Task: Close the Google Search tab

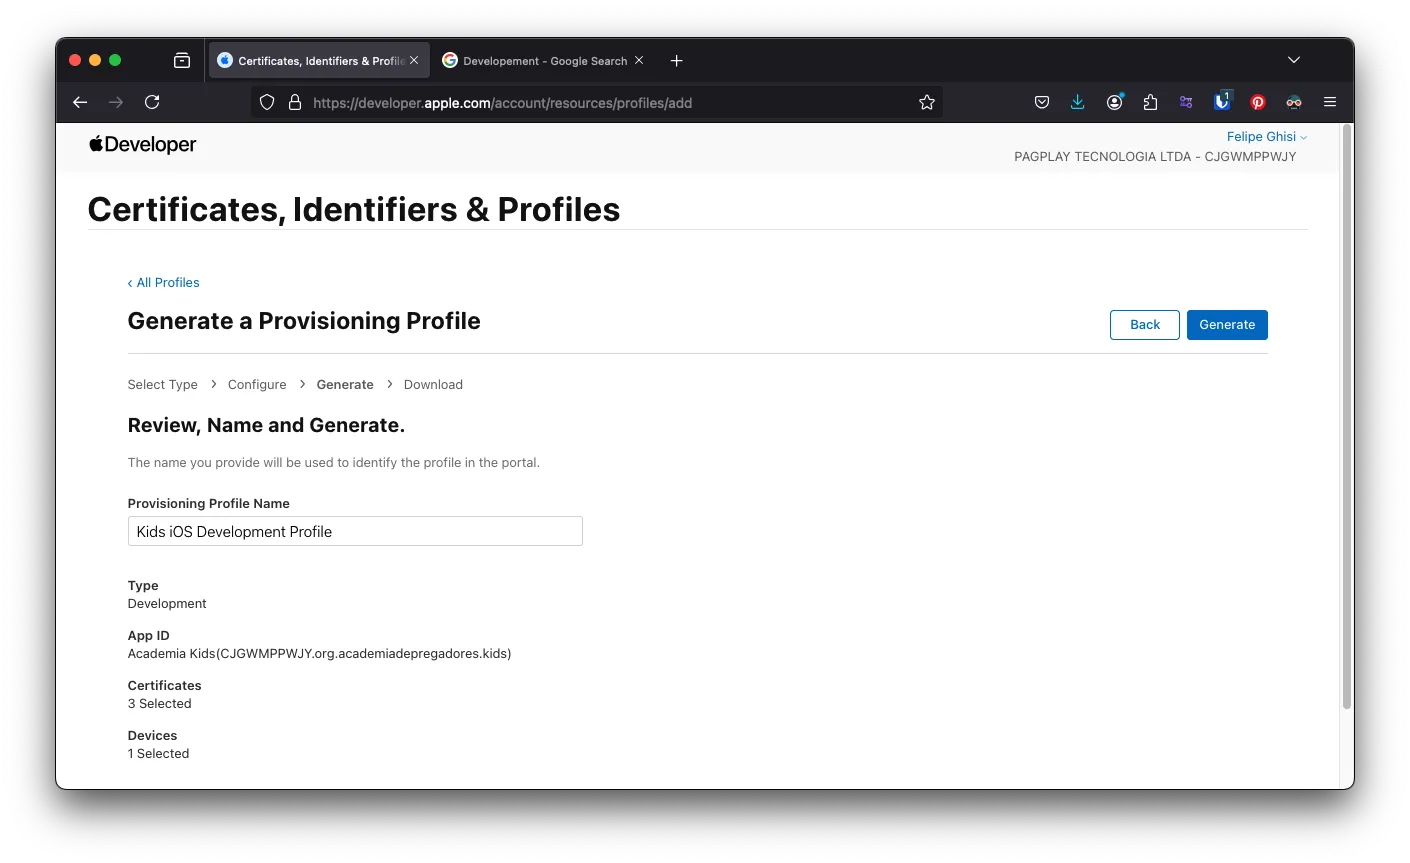Action: [x=639, y=60]
